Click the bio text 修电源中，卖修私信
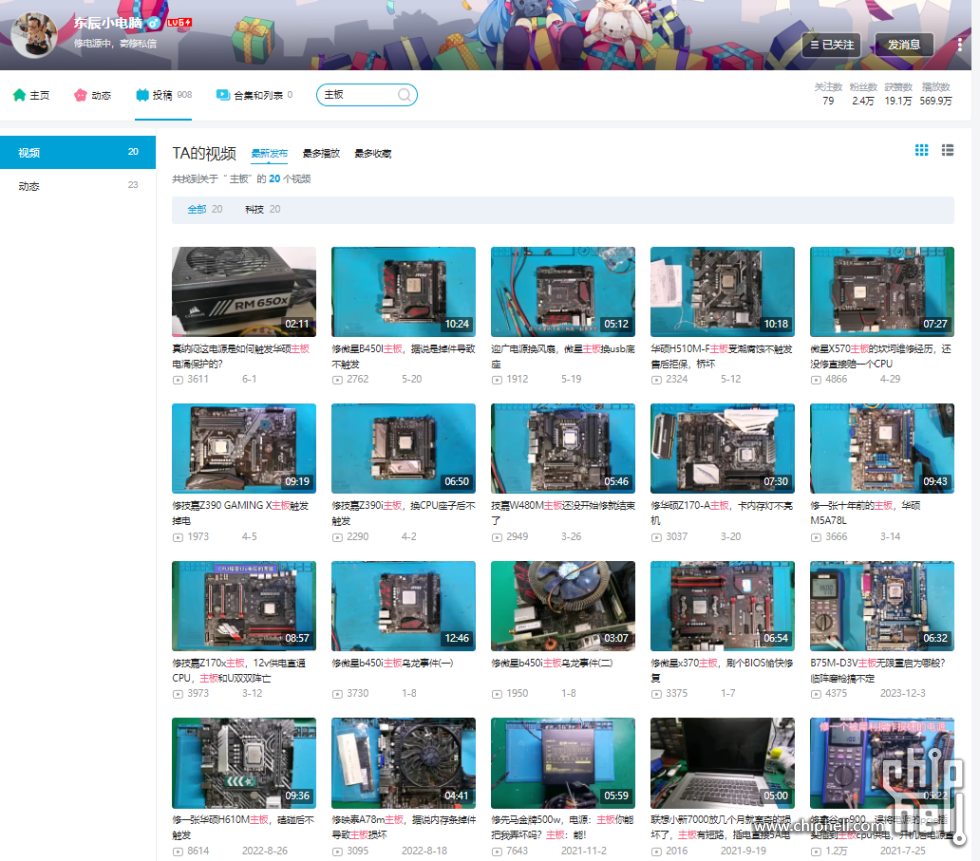980x861 pixels. tap(115, 43)
